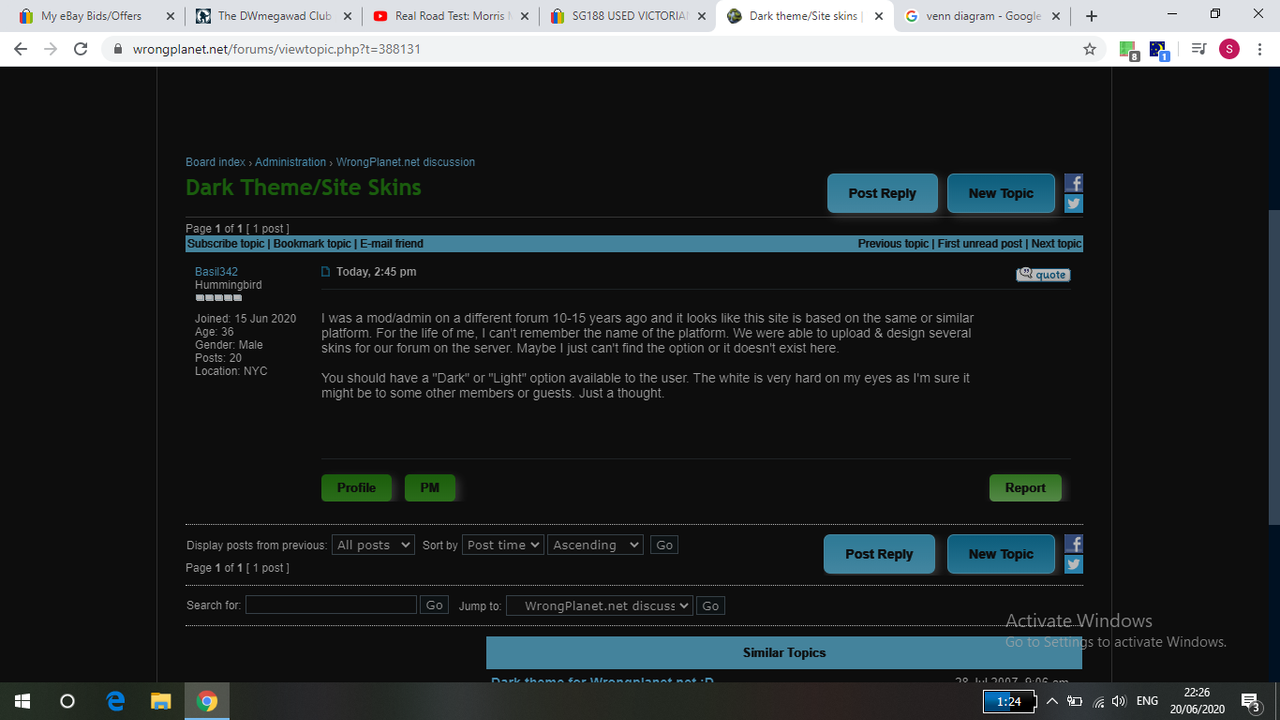1280x720 pixels.
Task: Click the site padlock icon in address bar
Action: 118,49
